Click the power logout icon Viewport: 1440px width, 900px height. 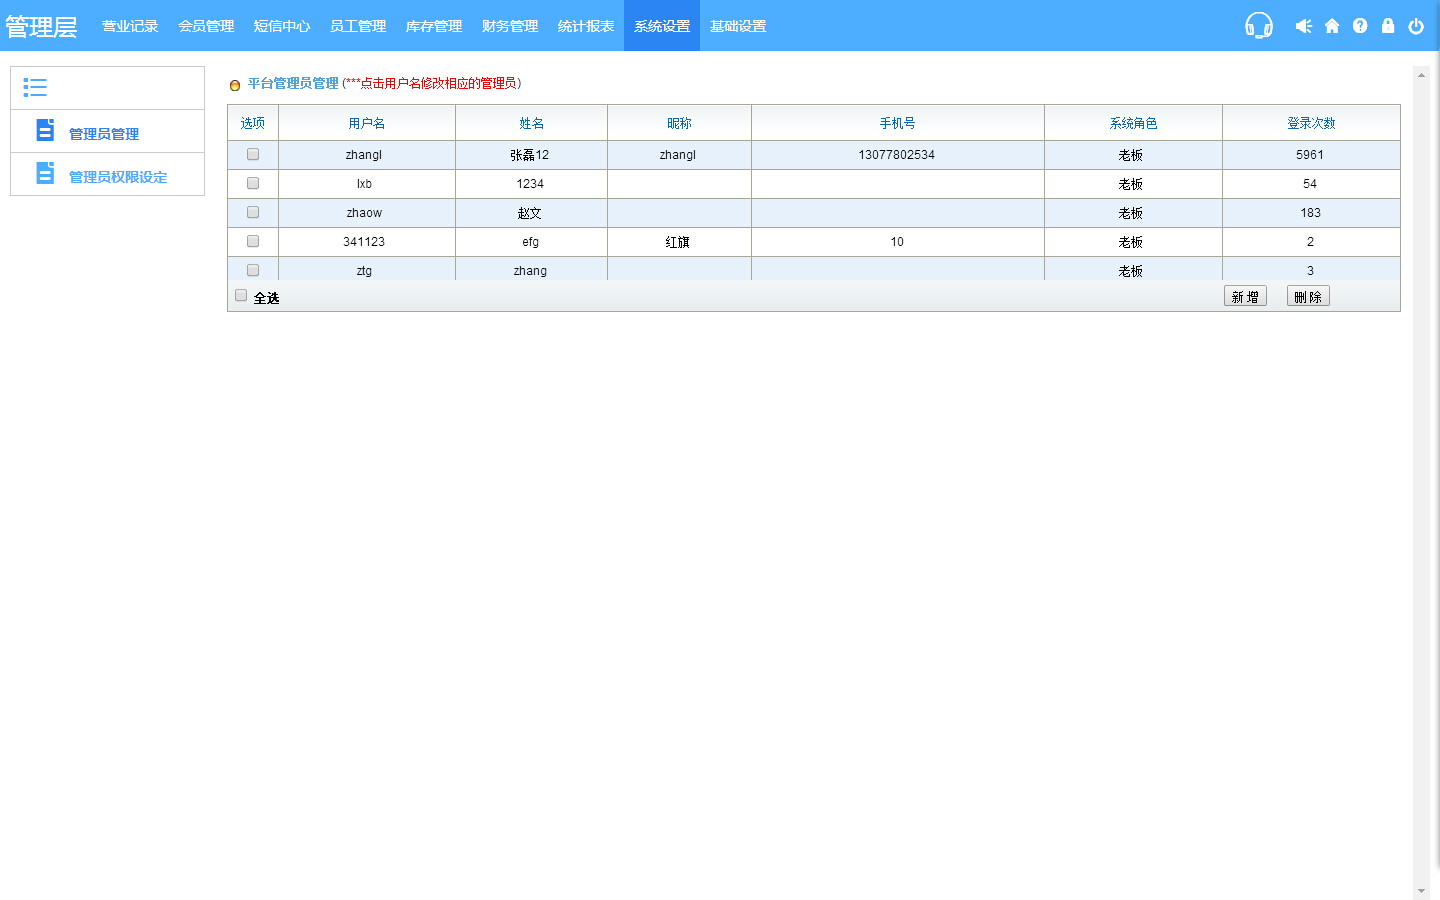point(1416,26)
